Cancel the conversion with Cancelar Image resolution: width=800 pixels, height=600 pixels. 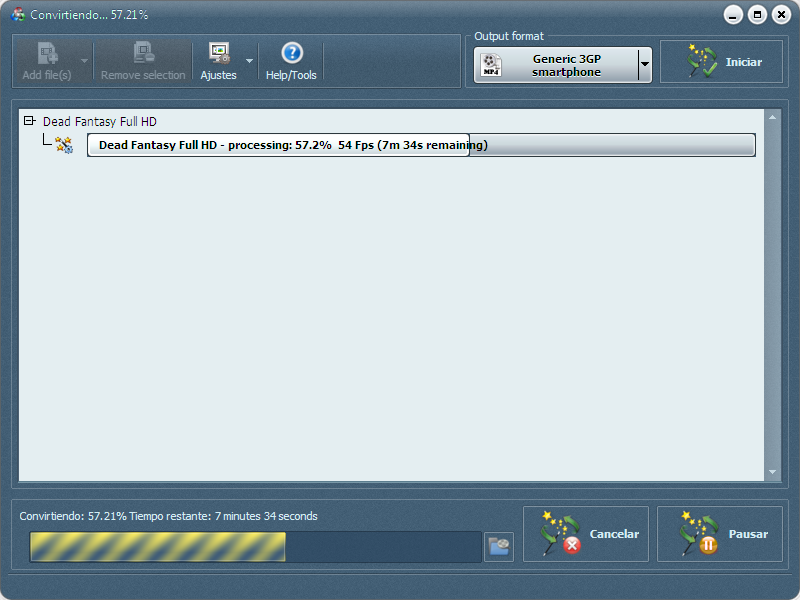586,534
